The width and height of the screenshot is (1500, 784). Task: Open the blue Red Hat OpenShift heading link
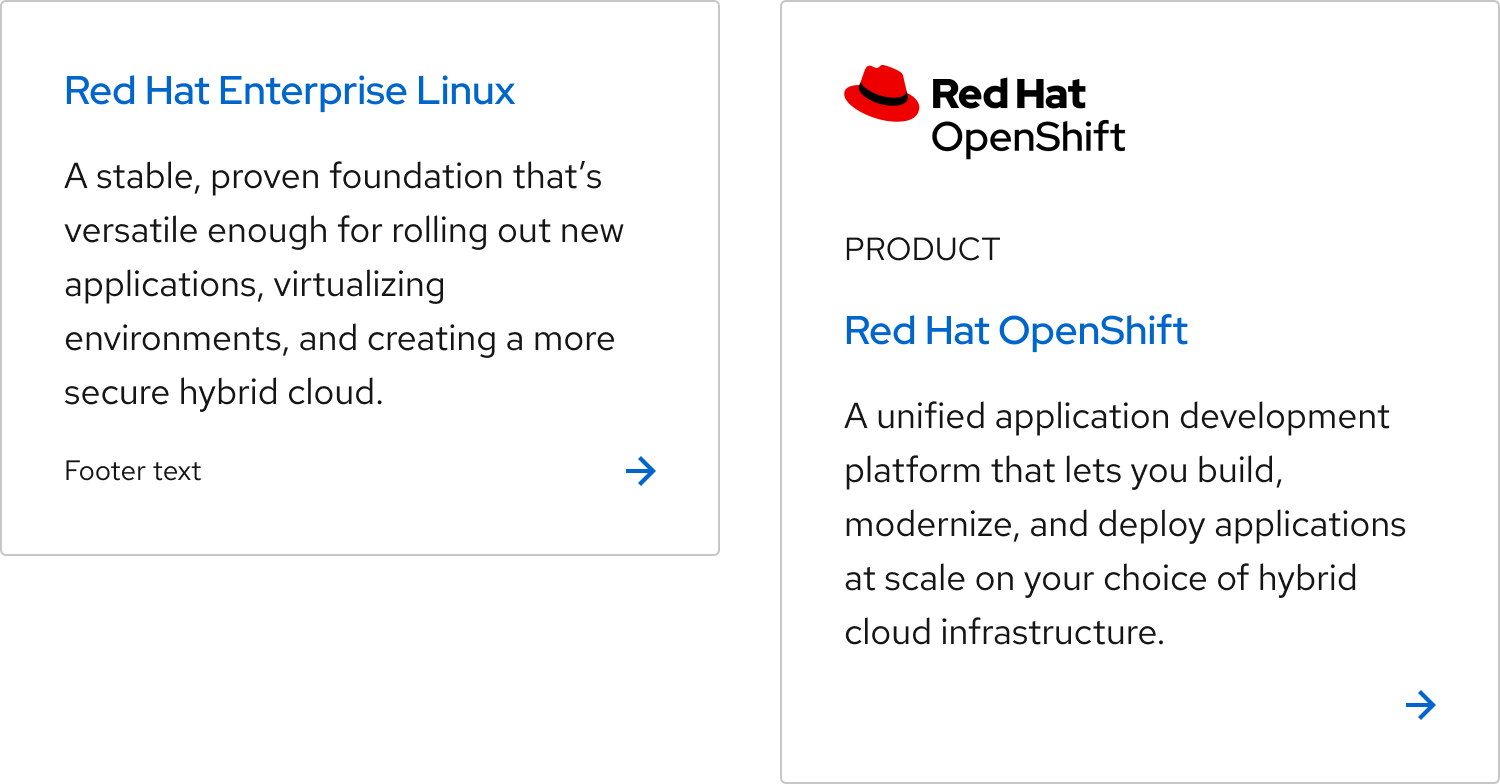pyautogui.click(x=1016, y=331)
